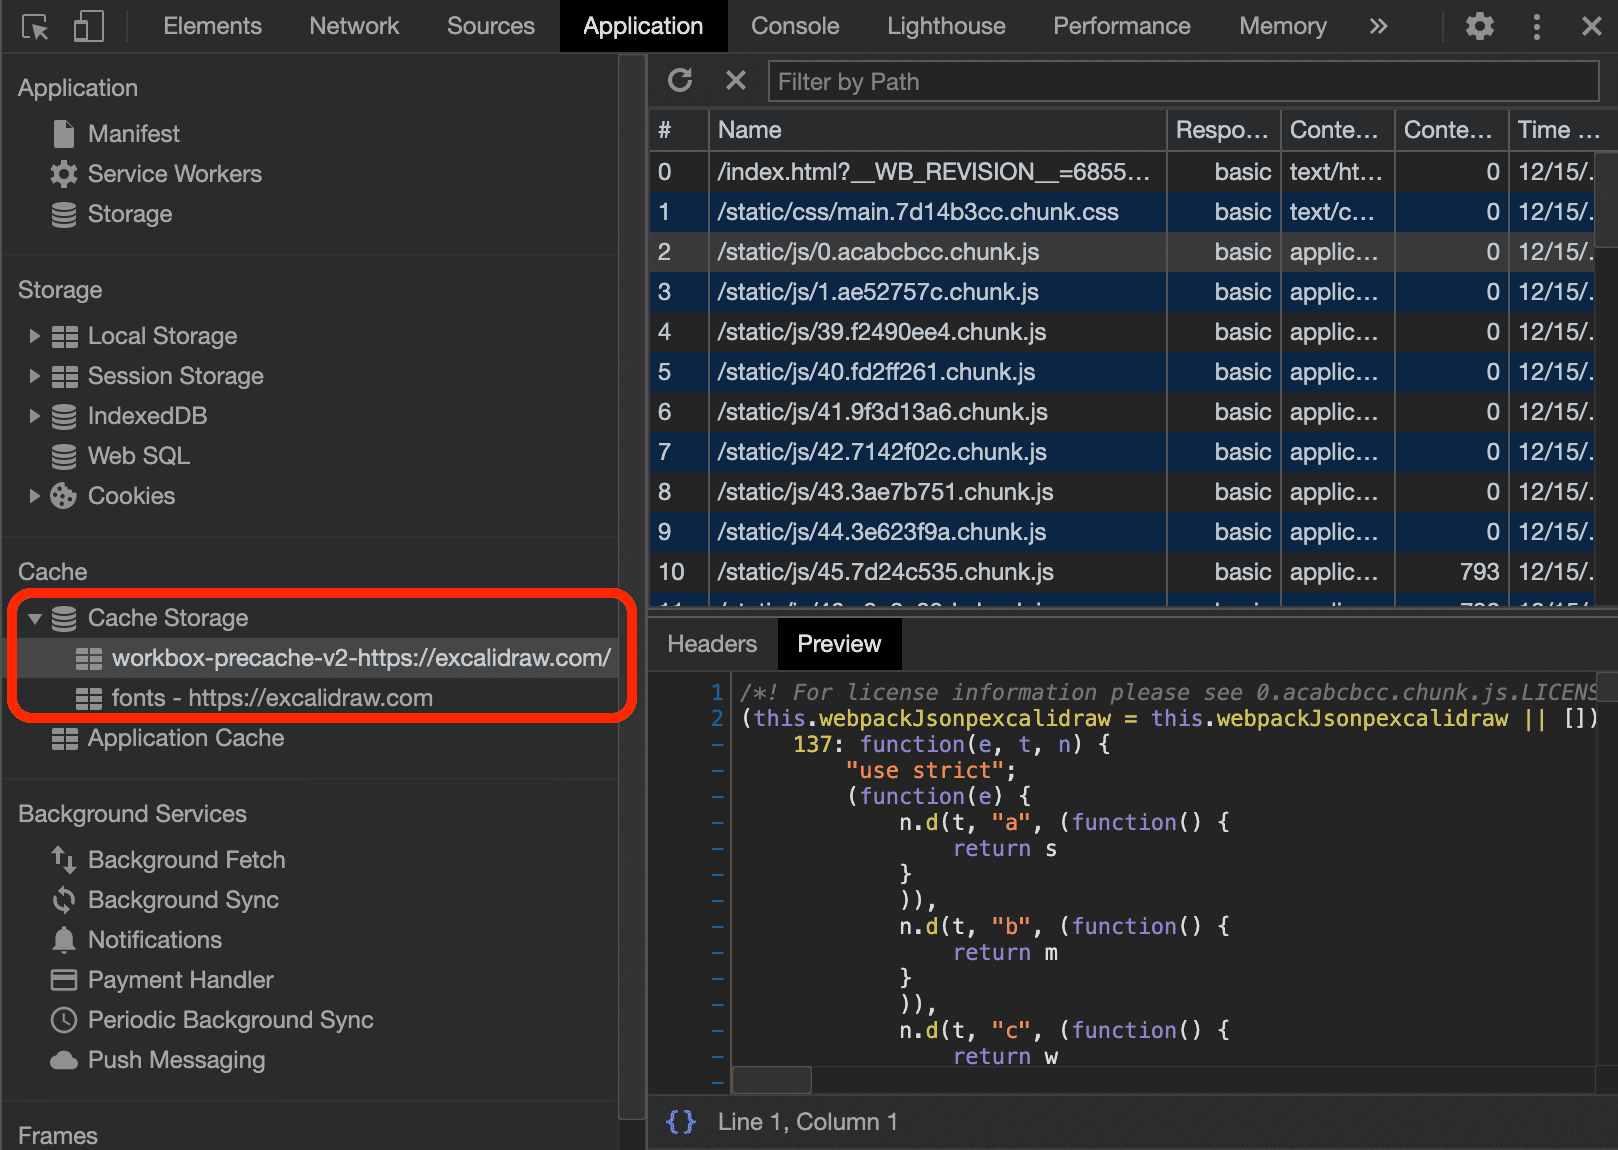Open the Manifest section
The image size is (1618, 1150).
point(134,133)
